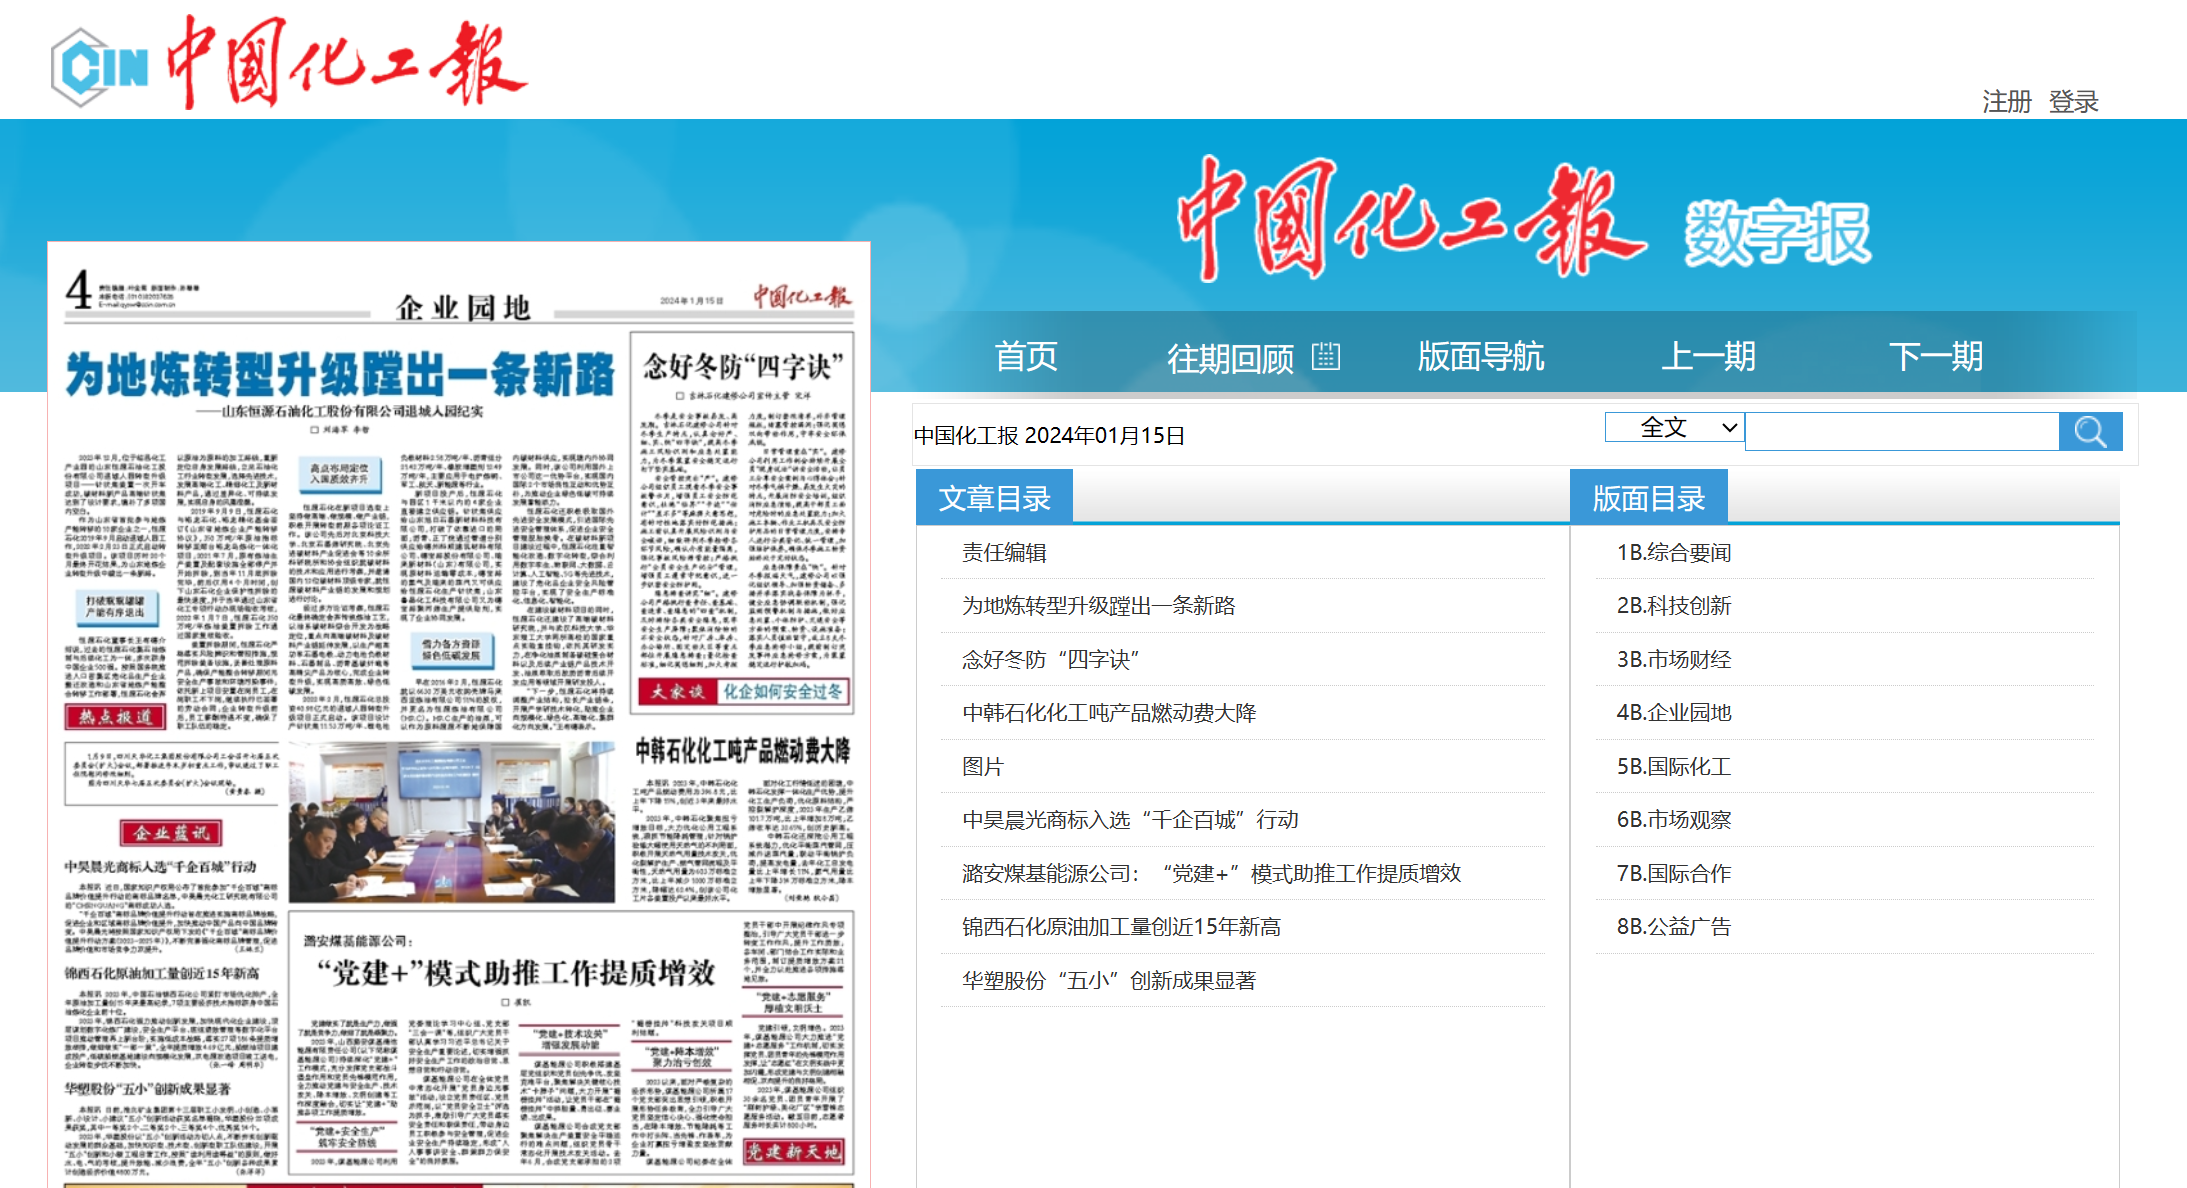This screenshot has width=2187, height=1188.
Task: Switch to the 版面目录 tab
Action: point(1648,498)
